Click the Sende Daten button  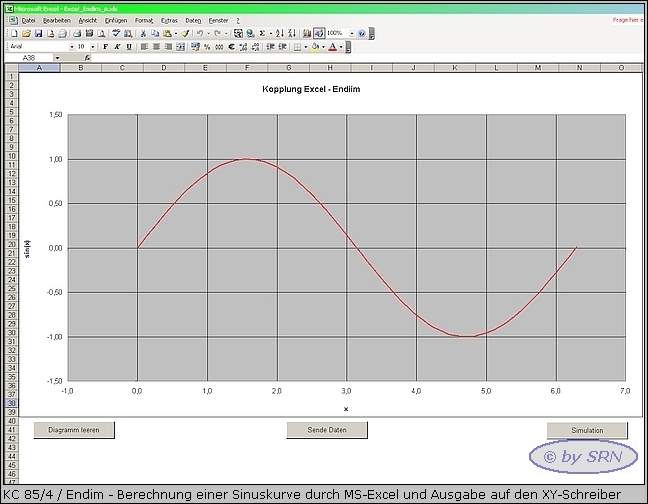(x=327, y=430)
